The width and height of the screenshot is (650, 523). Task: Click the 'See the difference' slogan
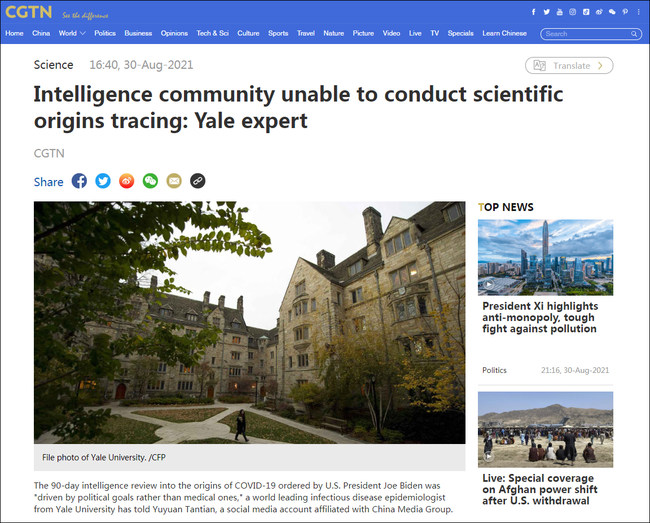point(85,16)
